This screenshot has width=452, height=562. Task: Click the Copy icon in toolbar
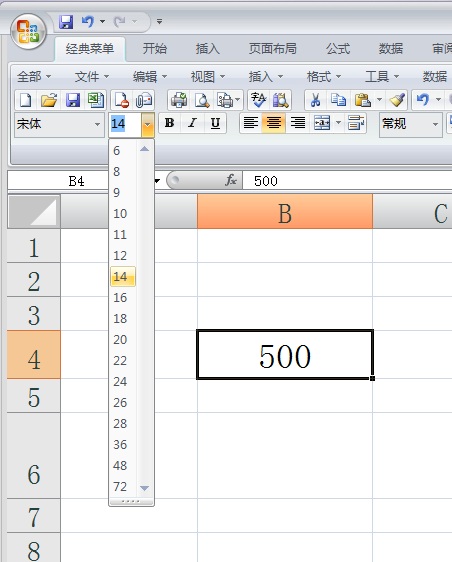pos(338,100)
